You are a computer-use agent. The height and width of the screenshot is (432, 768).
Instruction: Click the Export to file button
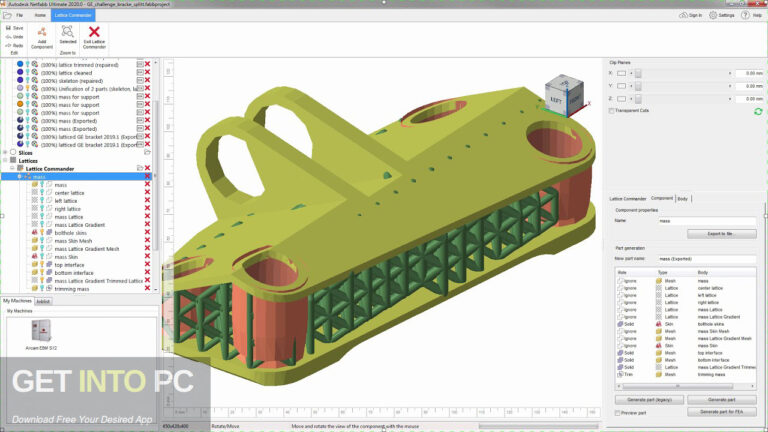tap(721, 234)
